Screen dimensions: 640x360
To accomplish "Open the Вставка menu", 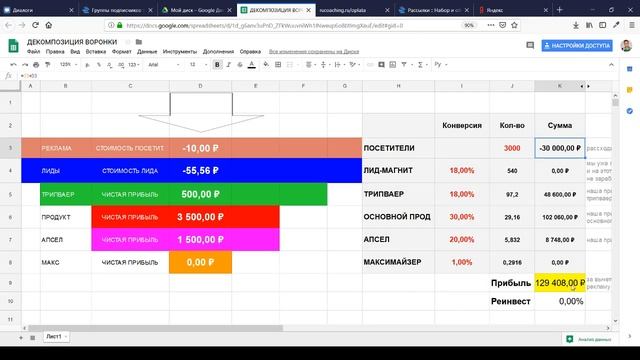I will (x=96, y=51).
